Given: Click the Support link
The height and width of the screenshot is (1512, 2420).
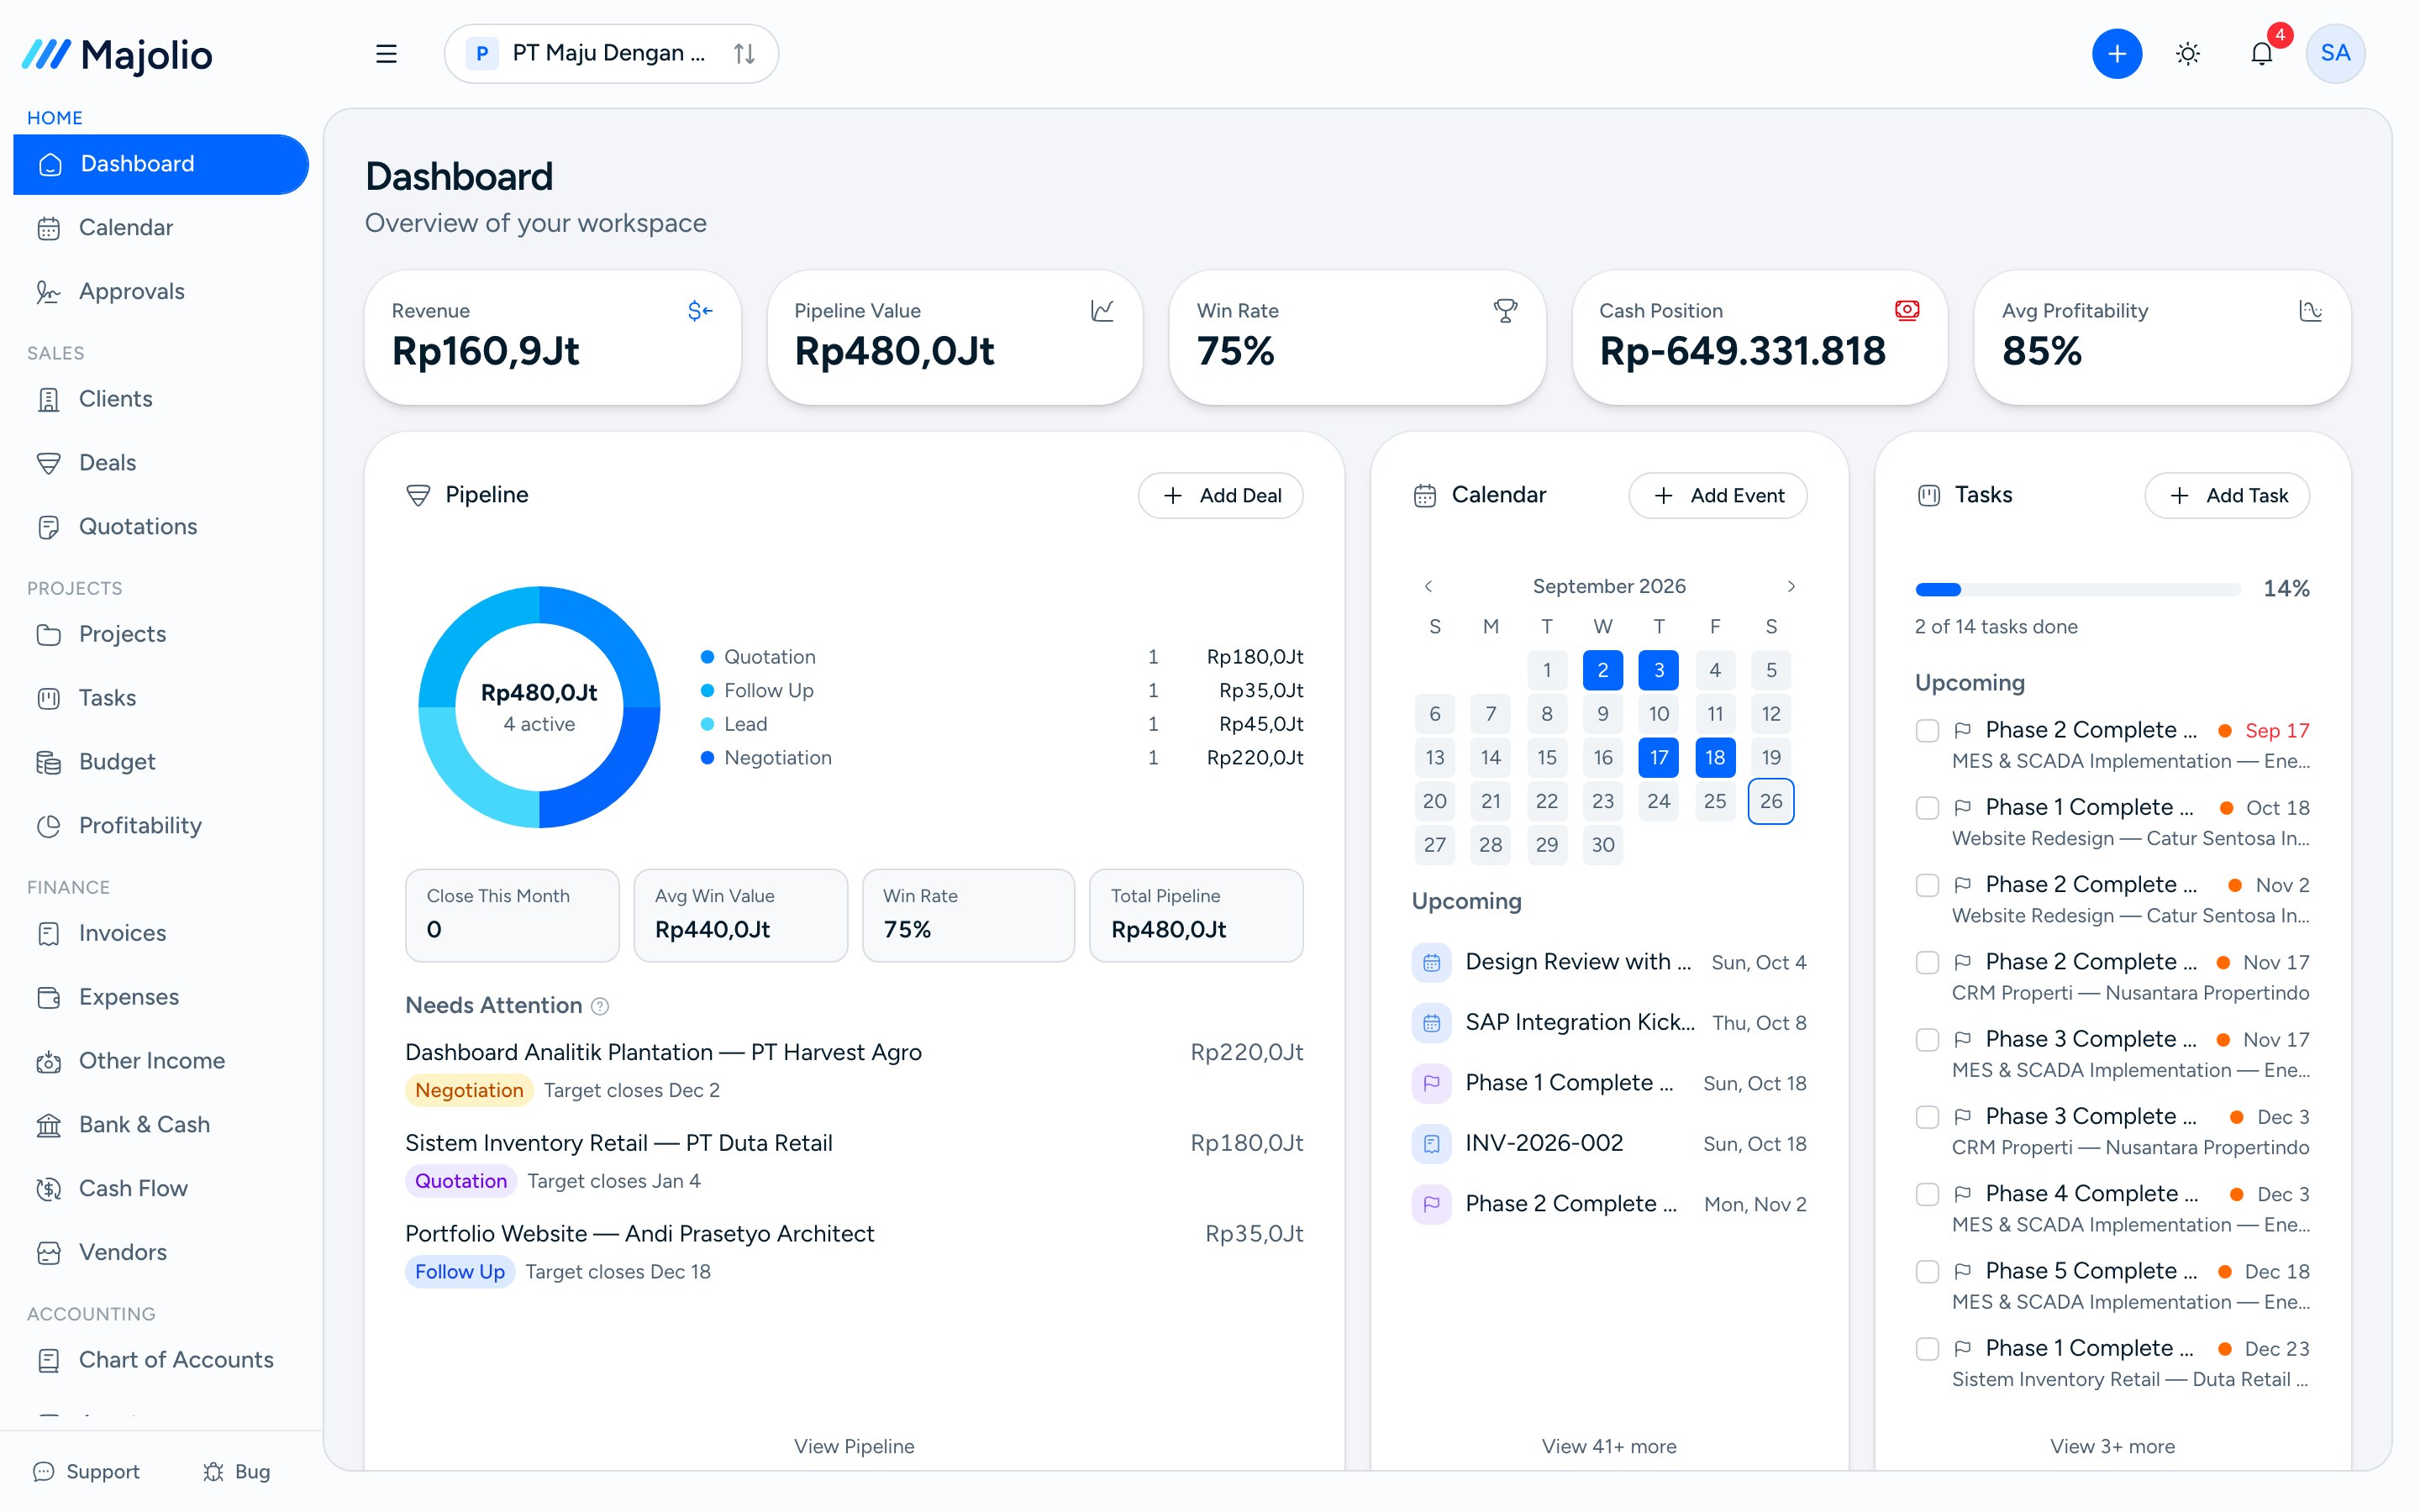Looking at the screenshot, I should [x=86, y=1471].
